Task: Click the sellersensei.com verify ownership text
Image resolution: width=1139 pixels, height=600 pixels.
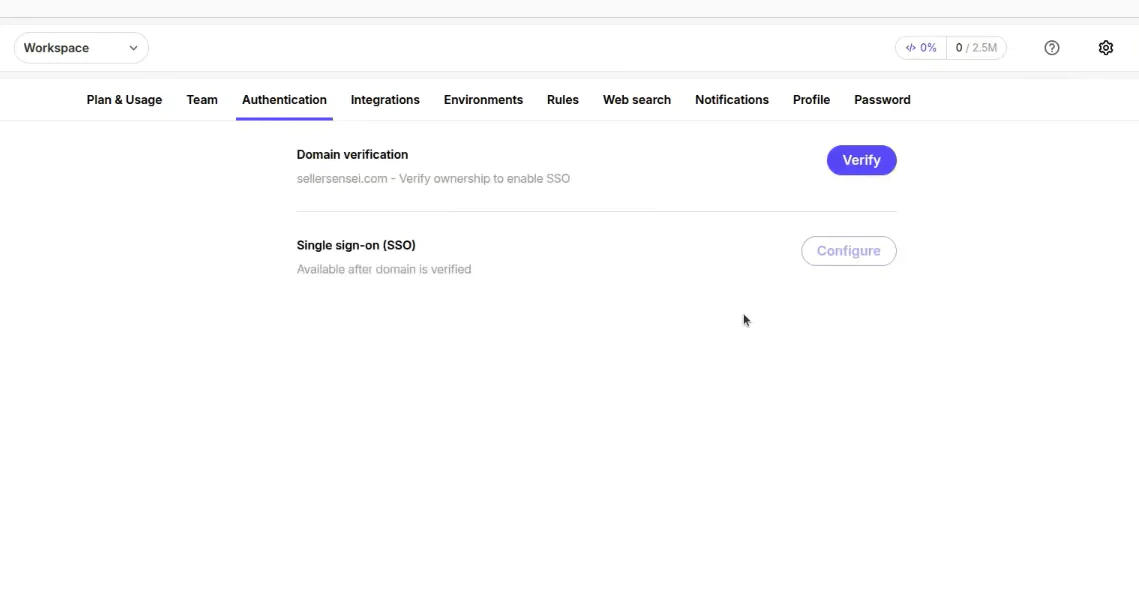Action: 433,179
